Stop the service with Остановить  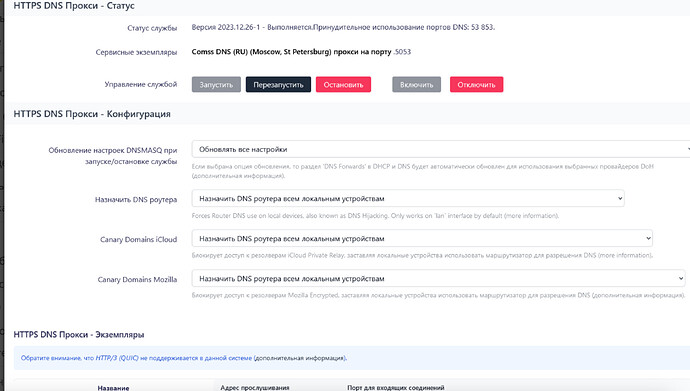click(343, 84)
